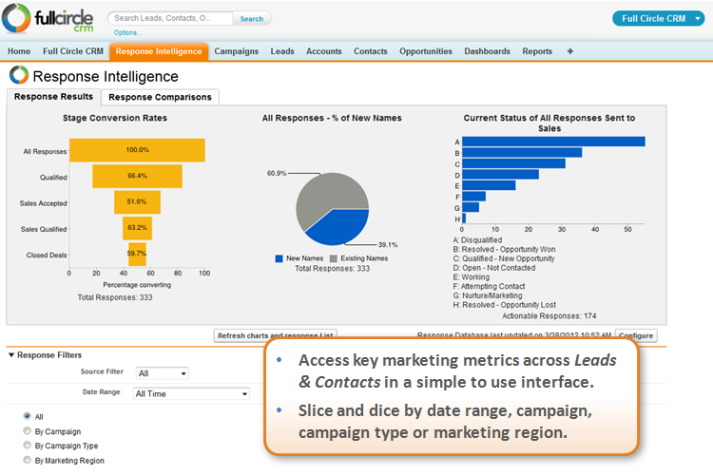Screen dimensions: 713x475
Task: Go to the Home tab
Action: point(19,51)
